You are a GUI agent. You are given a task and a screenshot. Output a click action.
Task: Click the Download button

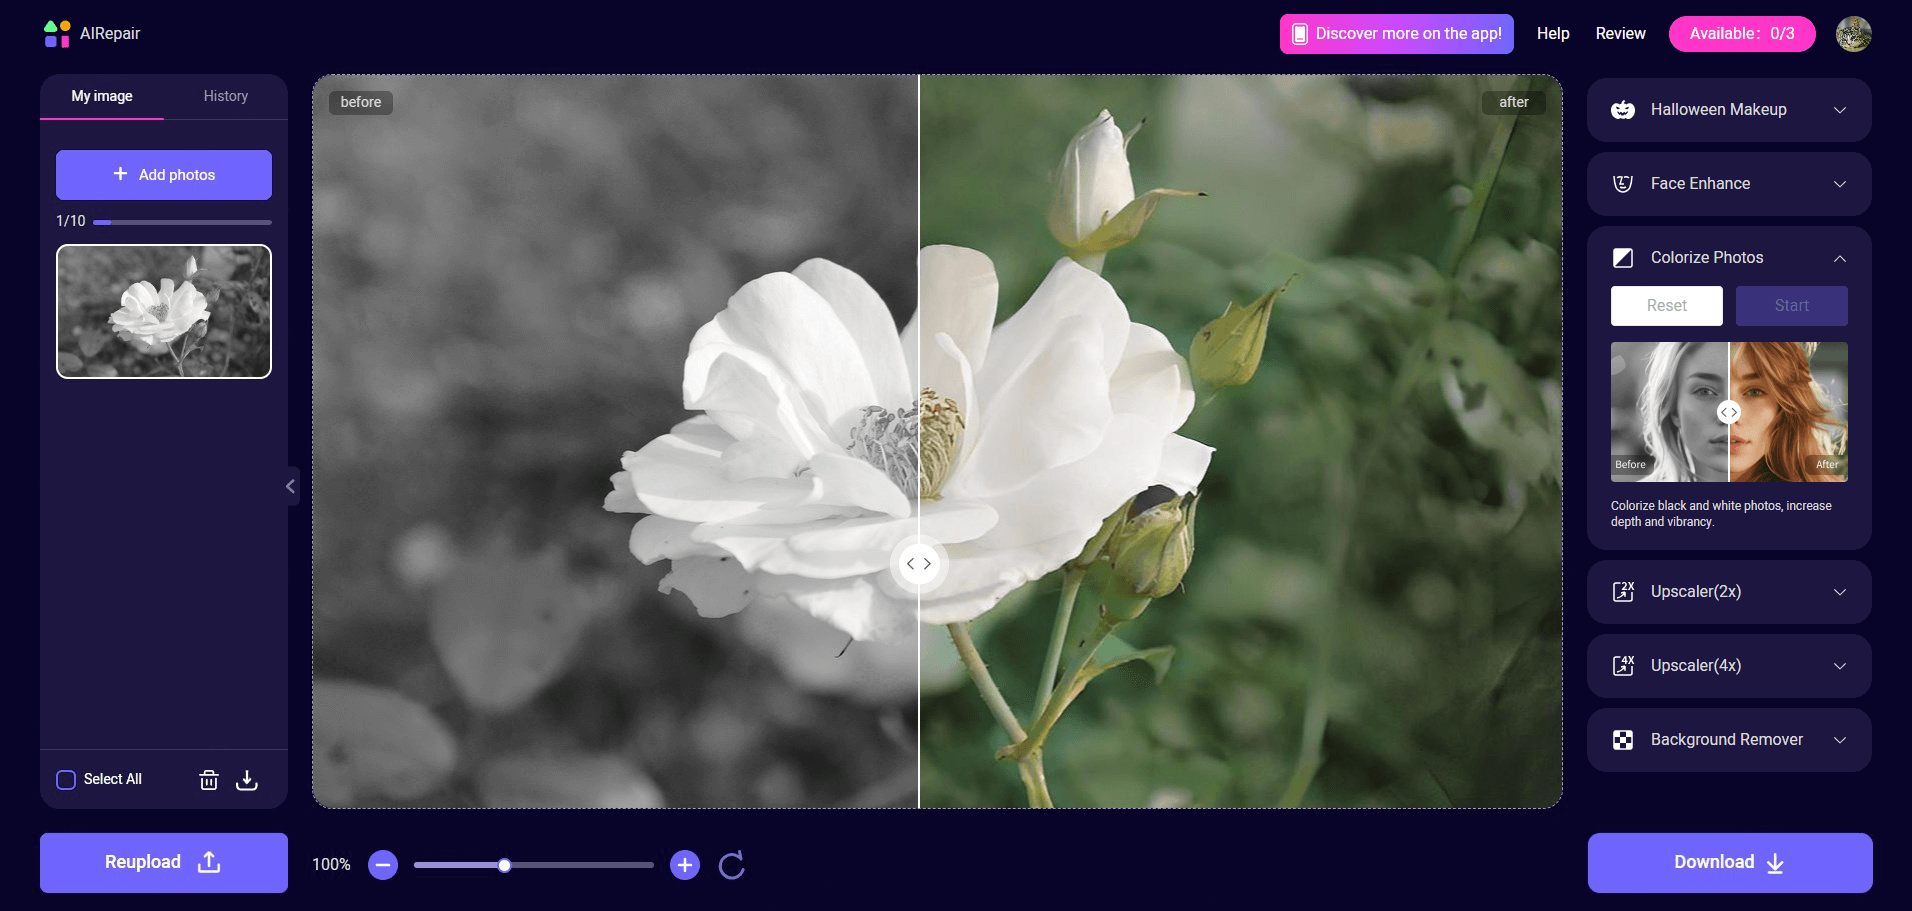[1728, 862]
